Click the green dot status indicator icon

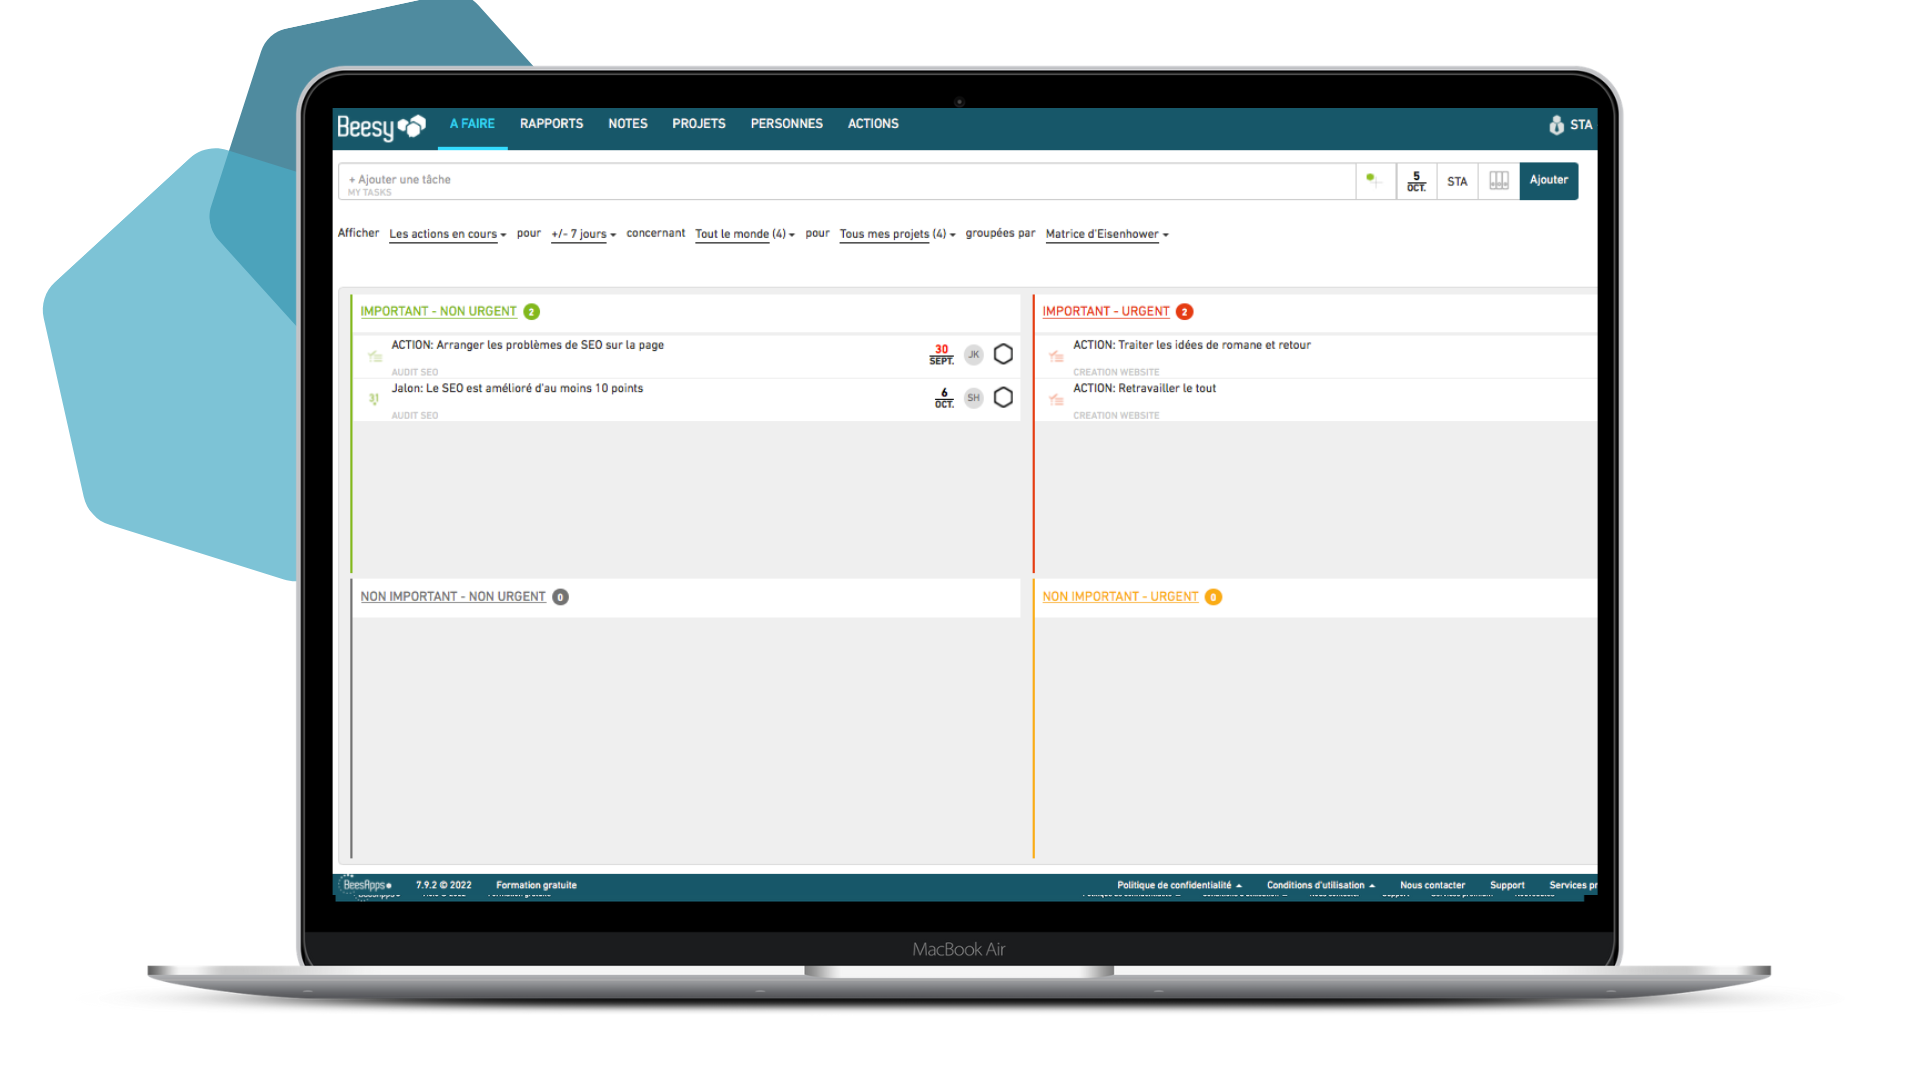(1370, 179)
